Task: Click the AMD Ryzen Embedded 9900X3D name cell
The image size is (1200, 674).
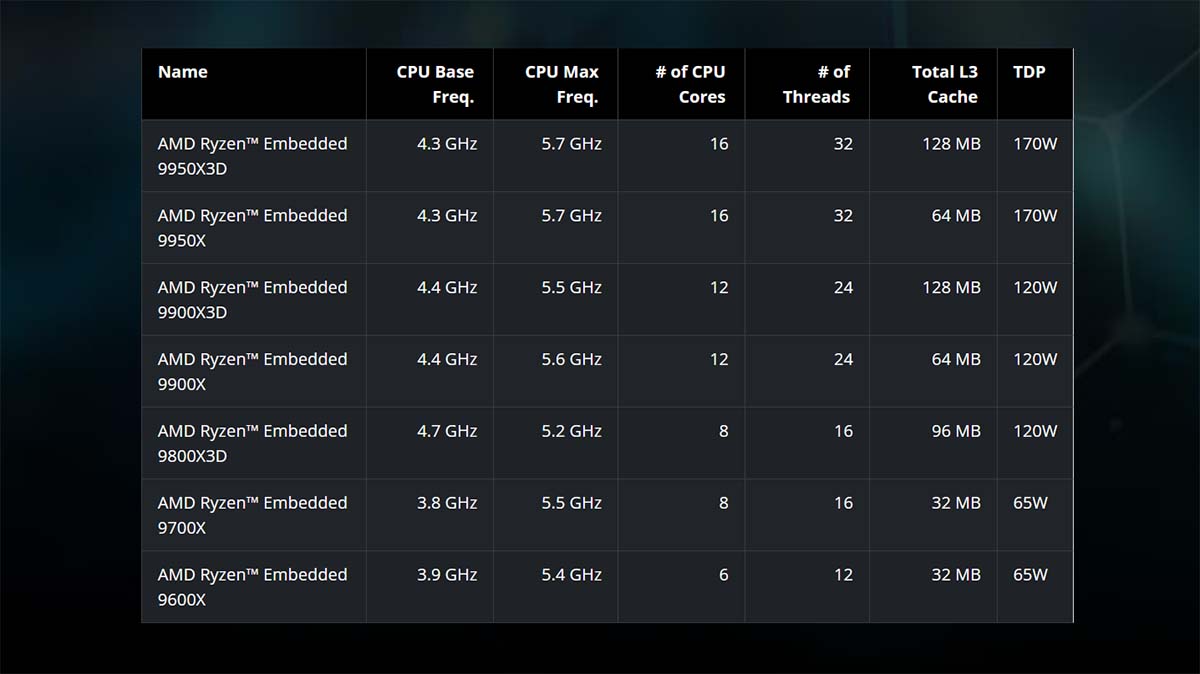Action: point(252,300)
